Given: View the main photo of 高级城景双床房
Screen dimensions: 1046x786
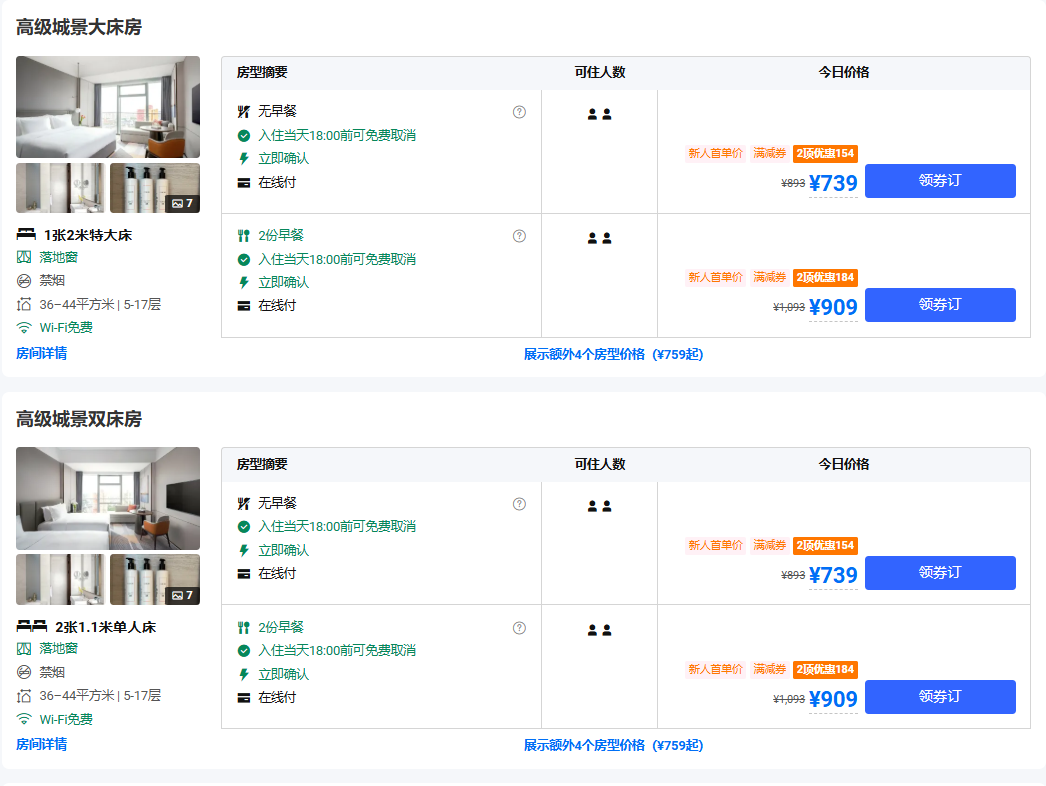Looking at the screenshot, I should pyautogui.click(x=108, y=498).
